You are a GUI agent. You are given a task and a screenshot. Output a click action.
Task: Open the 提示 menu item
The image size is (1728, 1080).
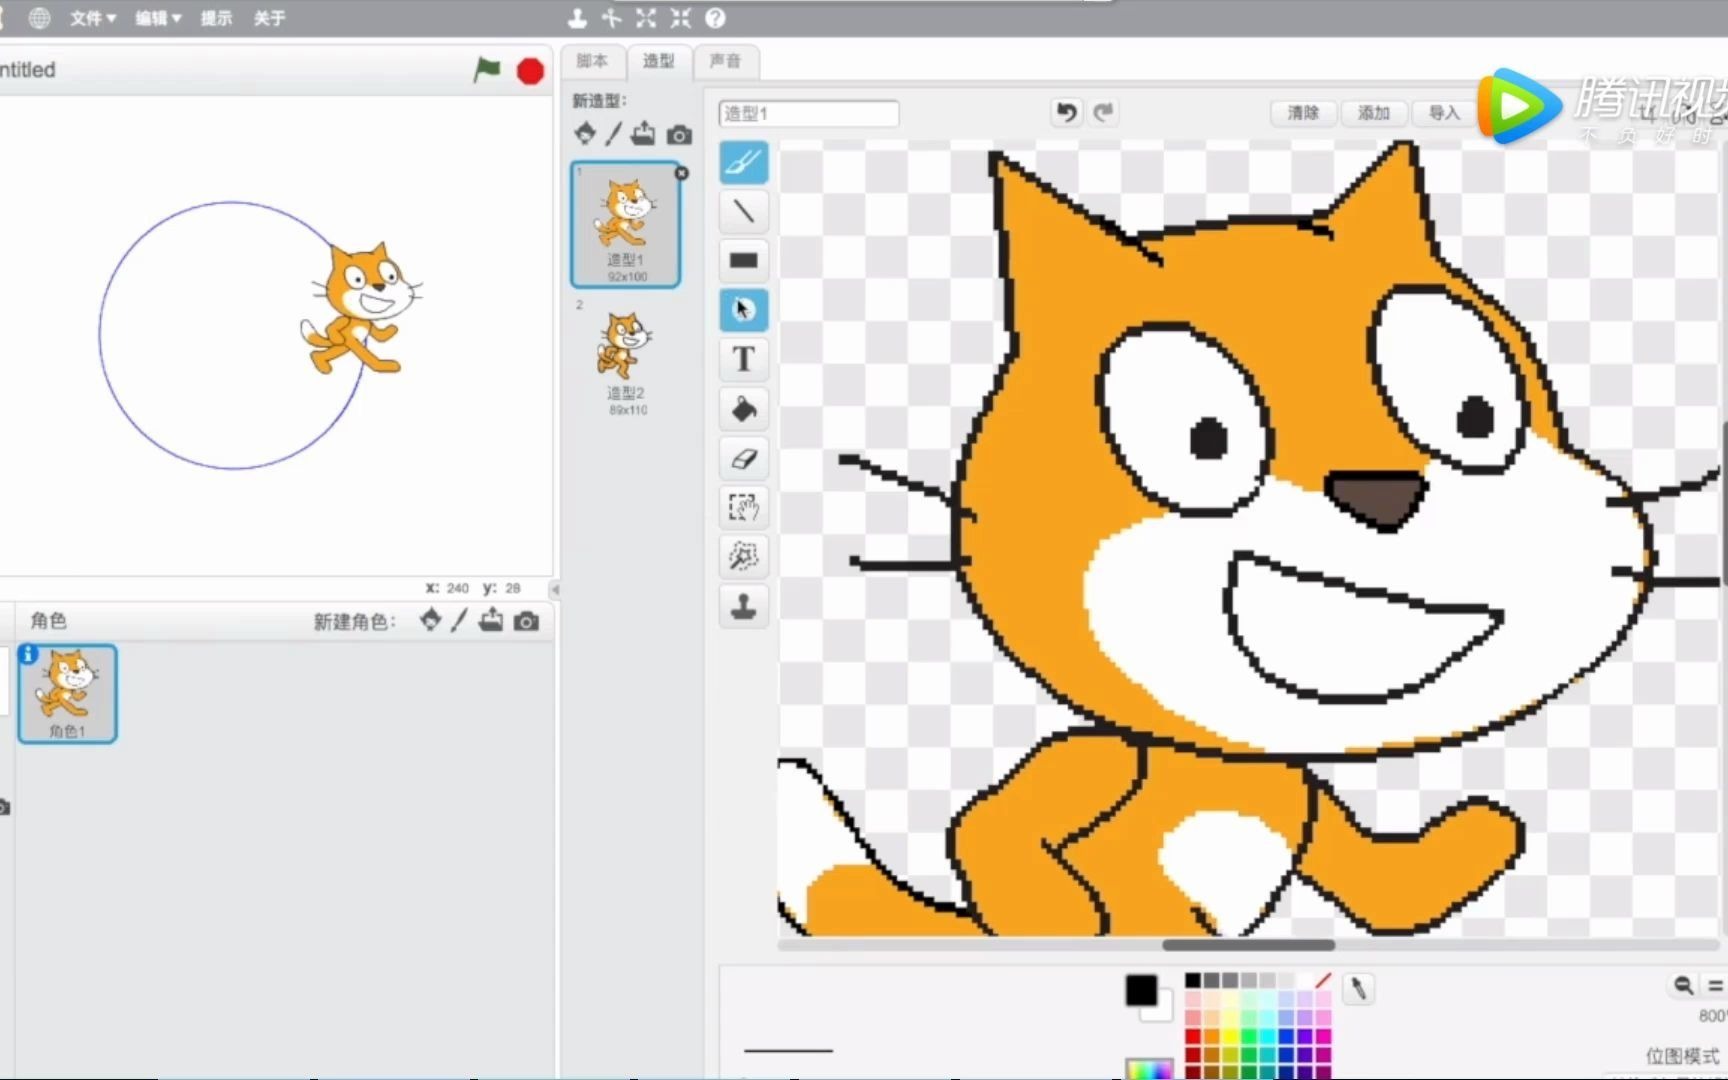coord(216,18)
